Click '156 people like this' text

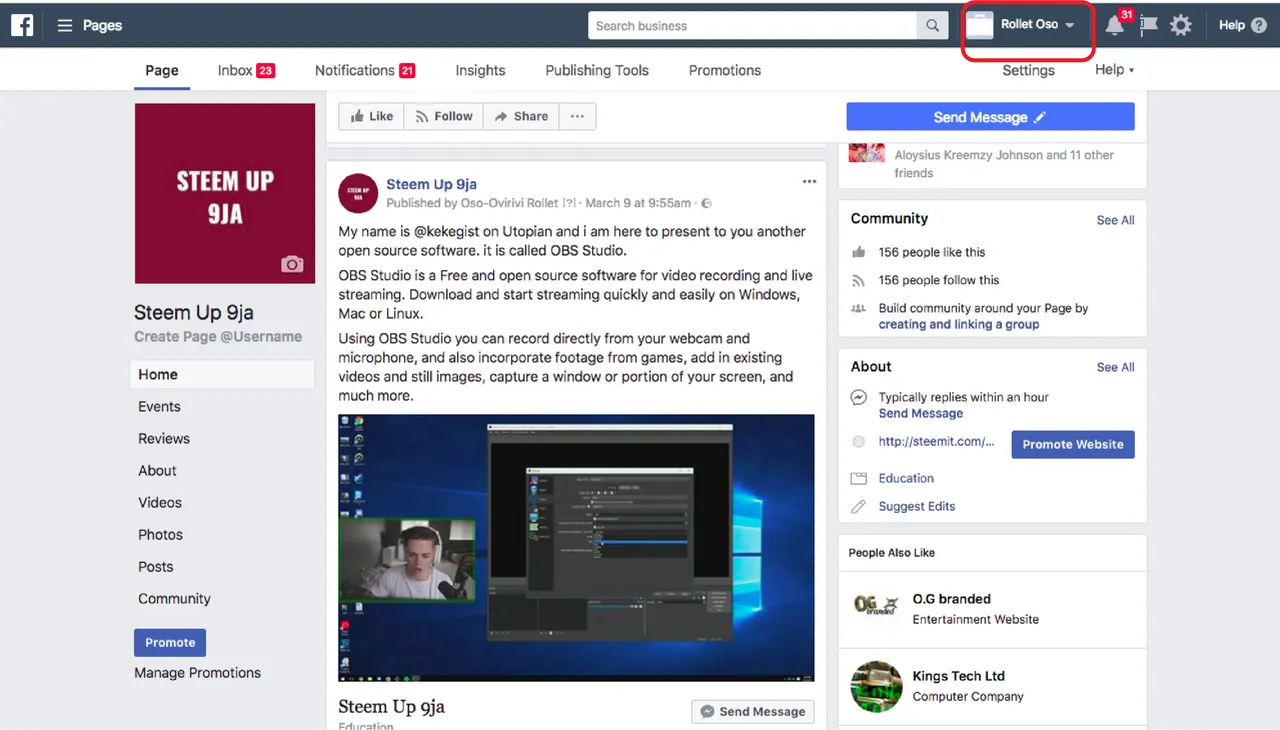coord(931,252)
